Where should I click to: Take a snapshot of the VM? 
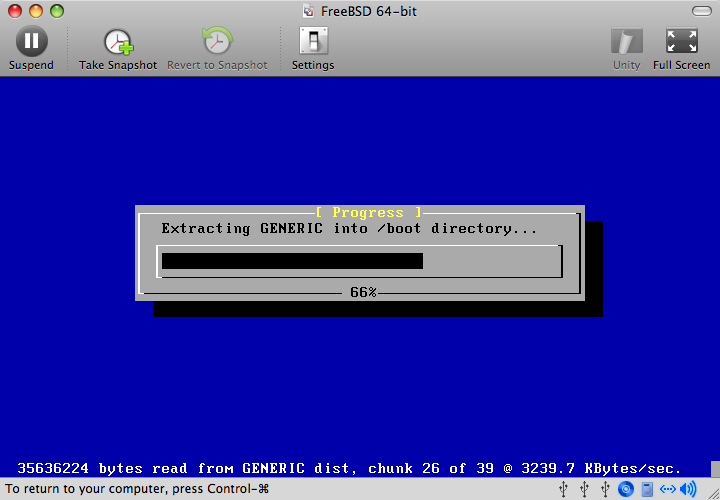(x=118, y=42)
